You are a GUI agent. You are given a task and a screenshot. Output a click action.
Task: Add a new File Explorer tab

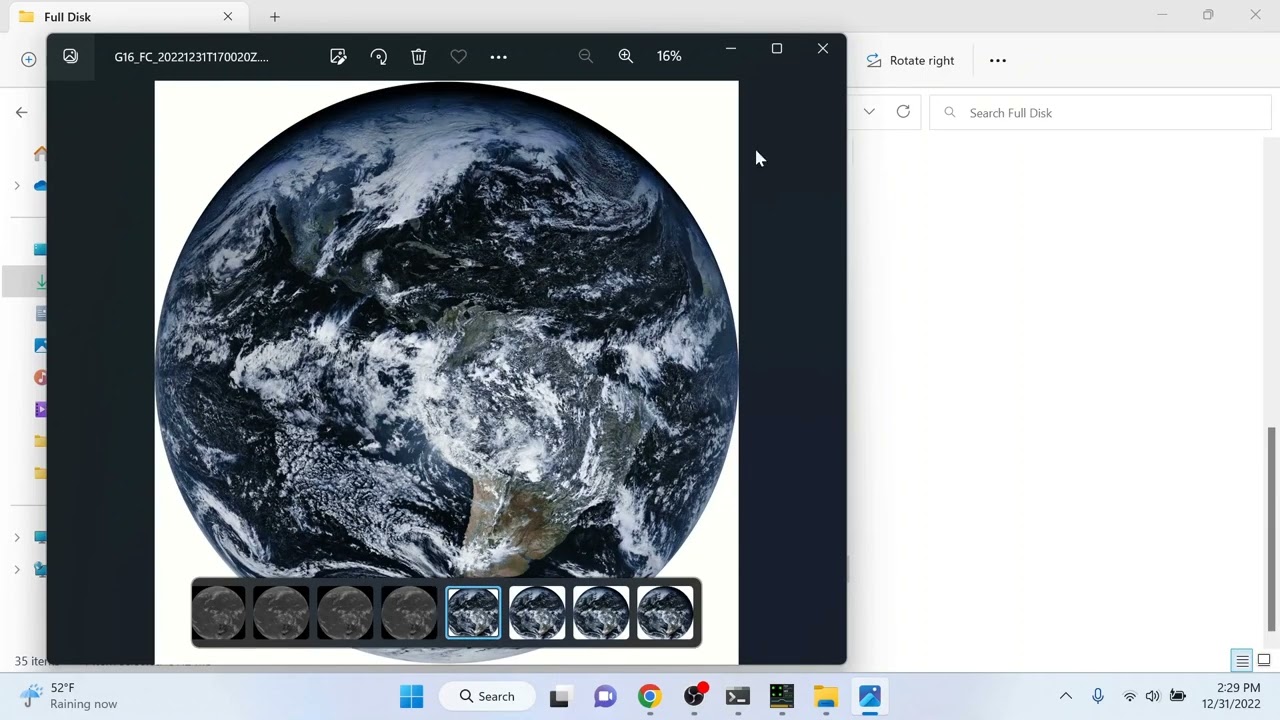274,17
